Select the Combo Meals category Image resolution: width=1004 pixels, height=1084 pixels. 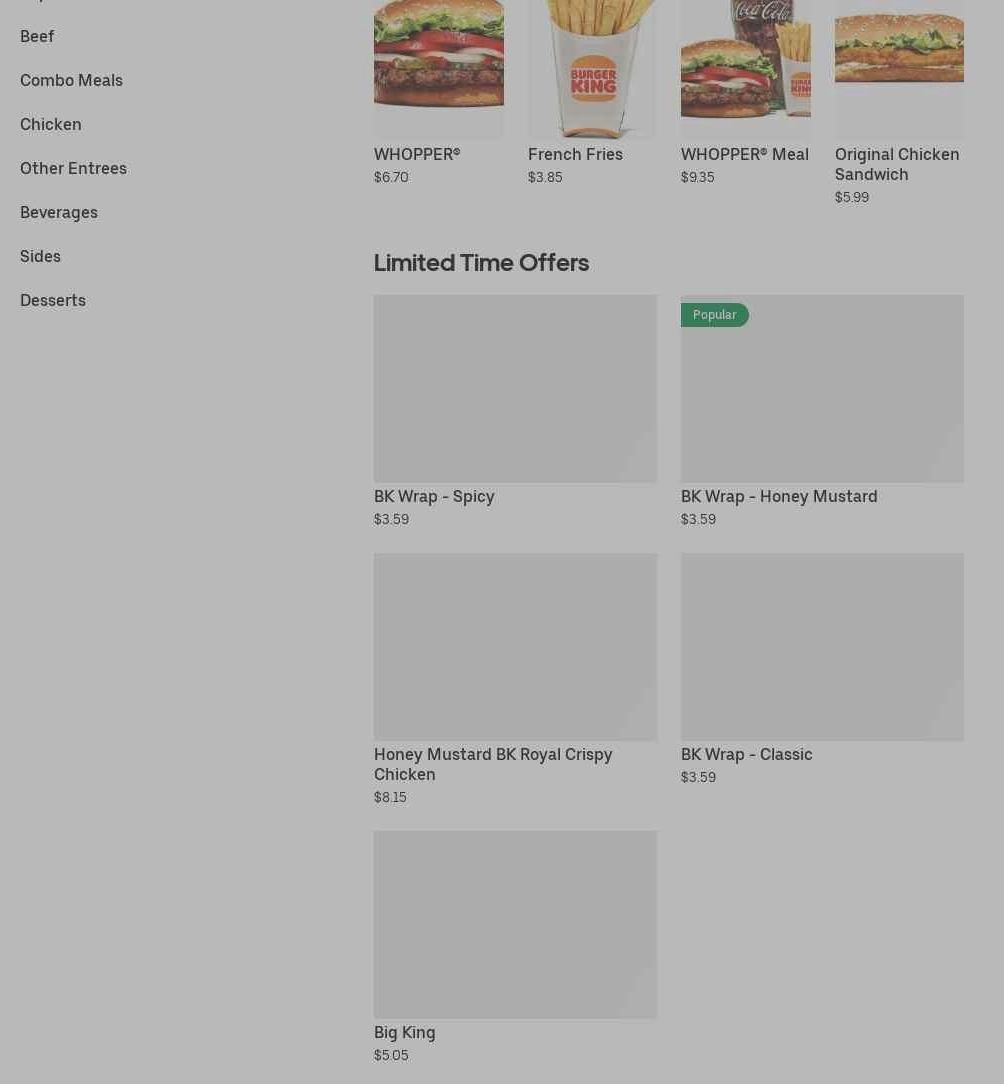(x=71, y=80)
